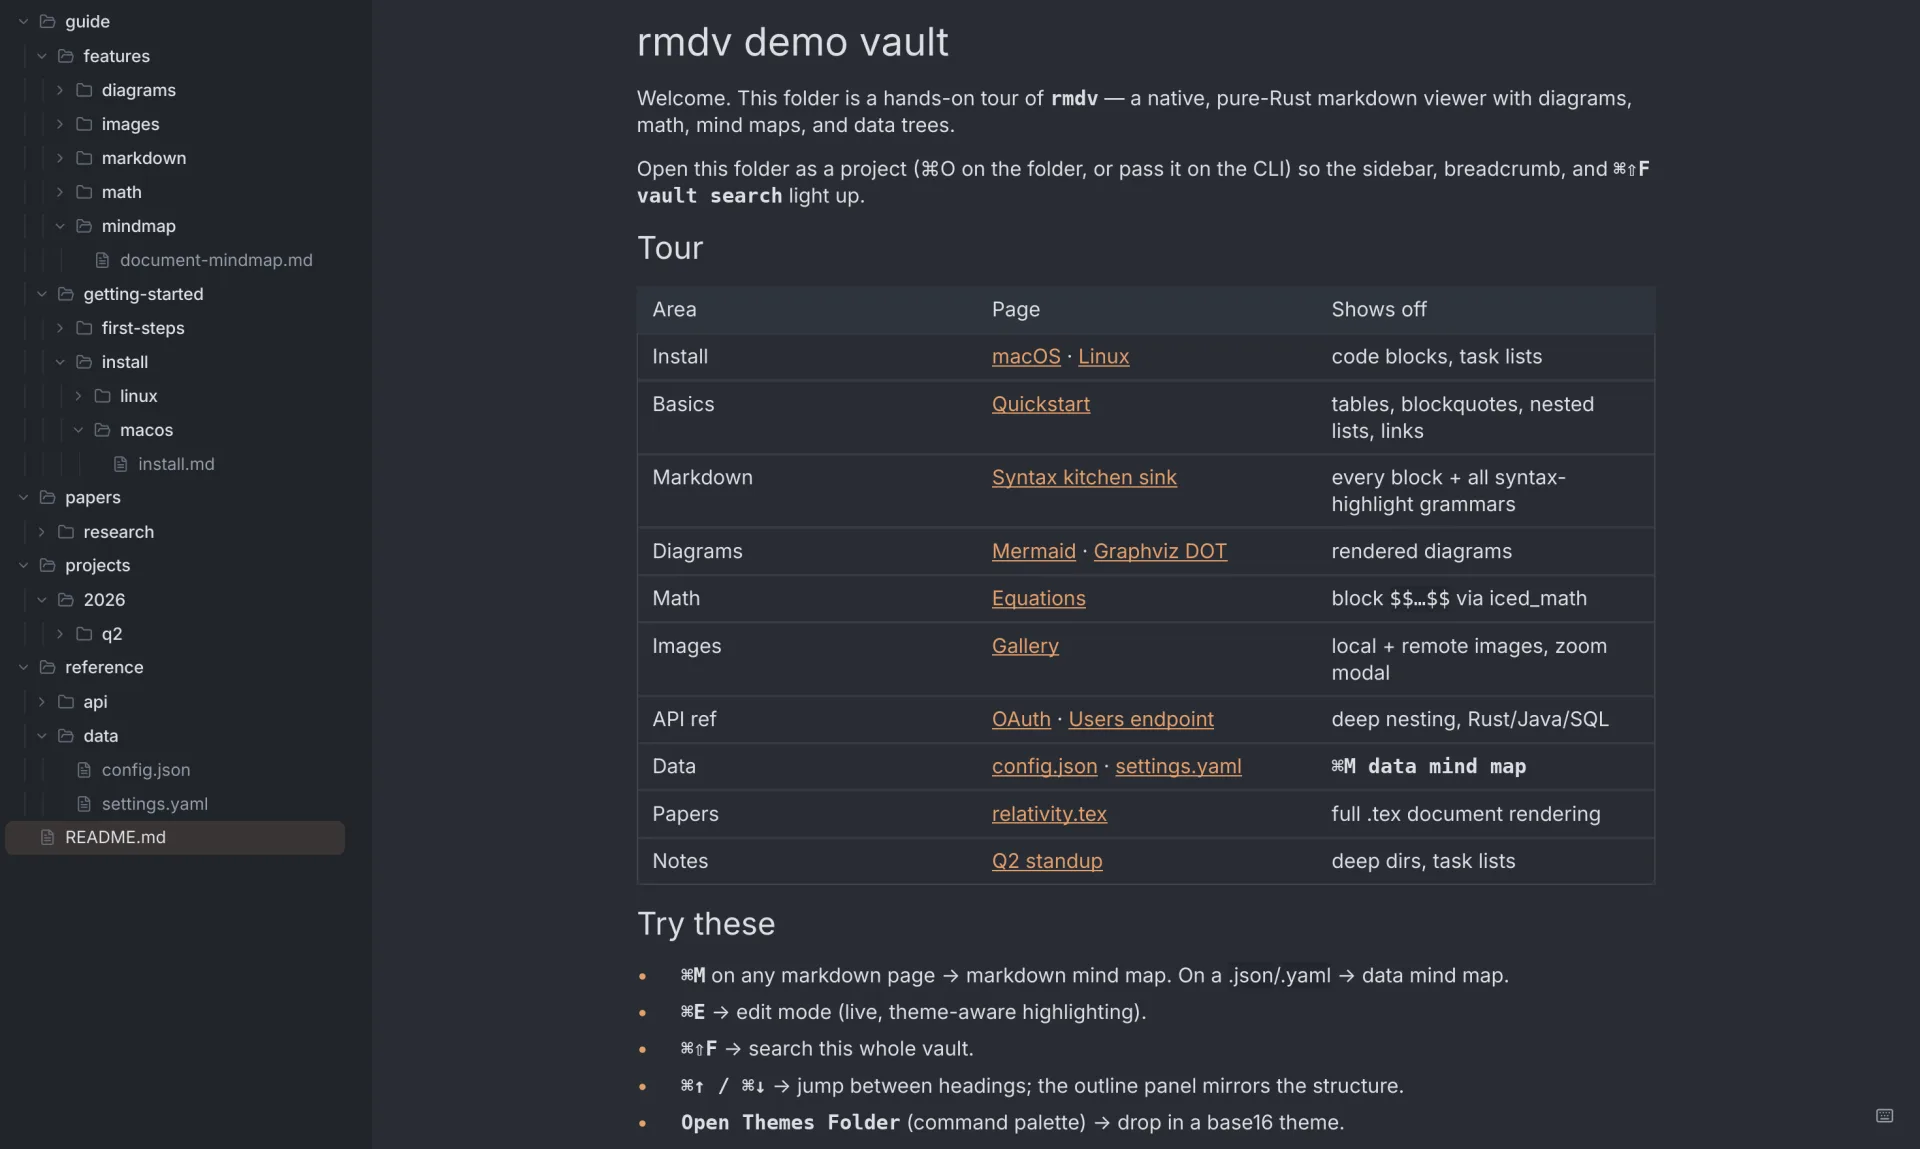1920x1149 pixels.
Task: Click the folder icon beside markdown
Action: tap(84, 158)
